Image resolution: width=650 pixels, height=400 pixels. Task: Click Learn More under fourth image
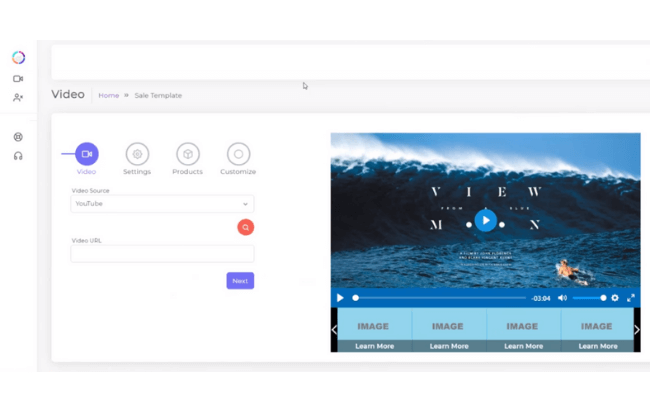pyautogui.click(x=598, y=346)
